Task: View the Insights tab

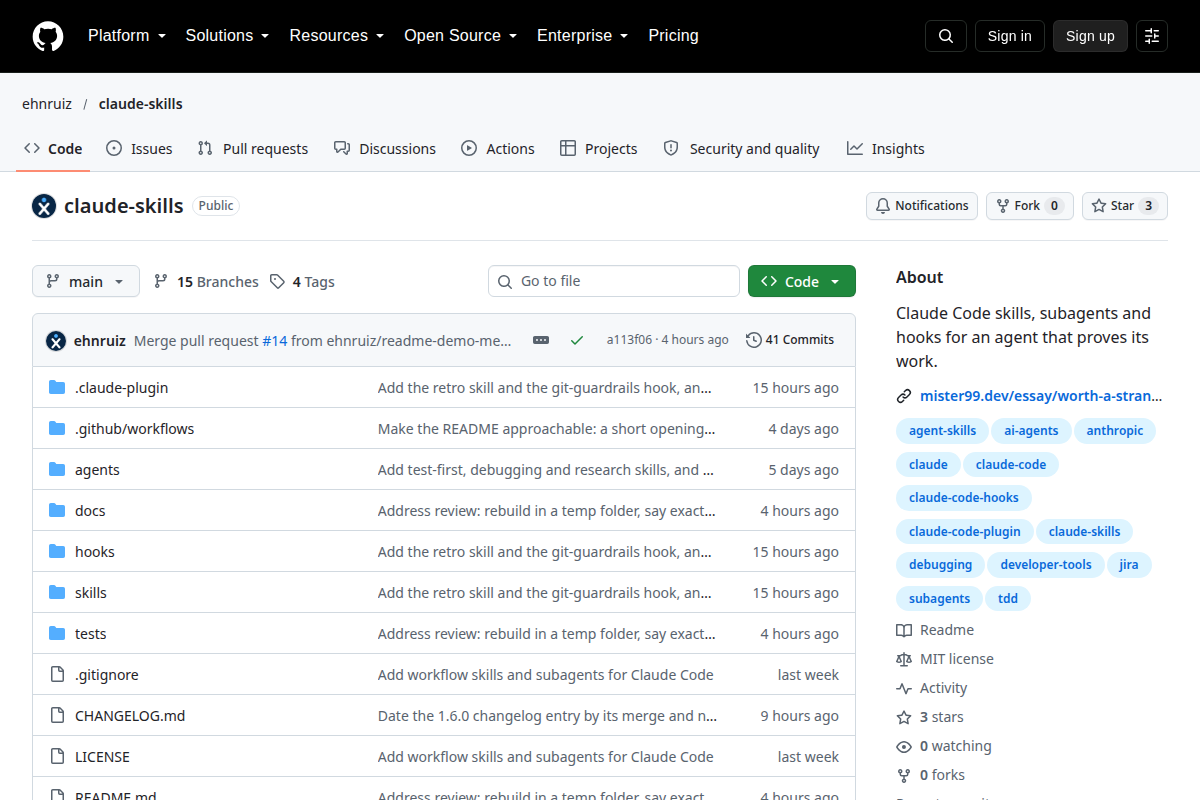Action: pyautogui.click(x=885, y=149)
